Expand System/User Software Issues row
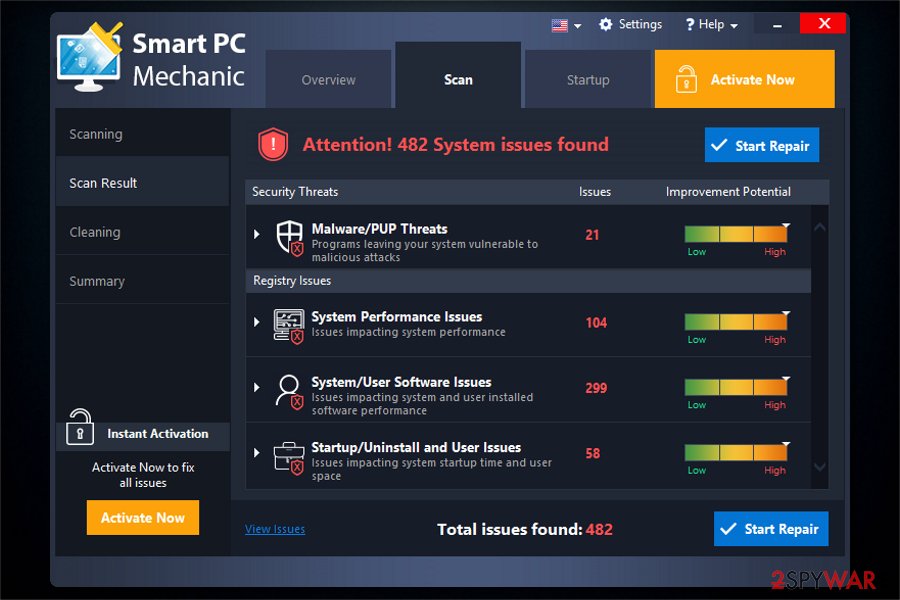This screenshot has height=600, width=900. point(257,388)
